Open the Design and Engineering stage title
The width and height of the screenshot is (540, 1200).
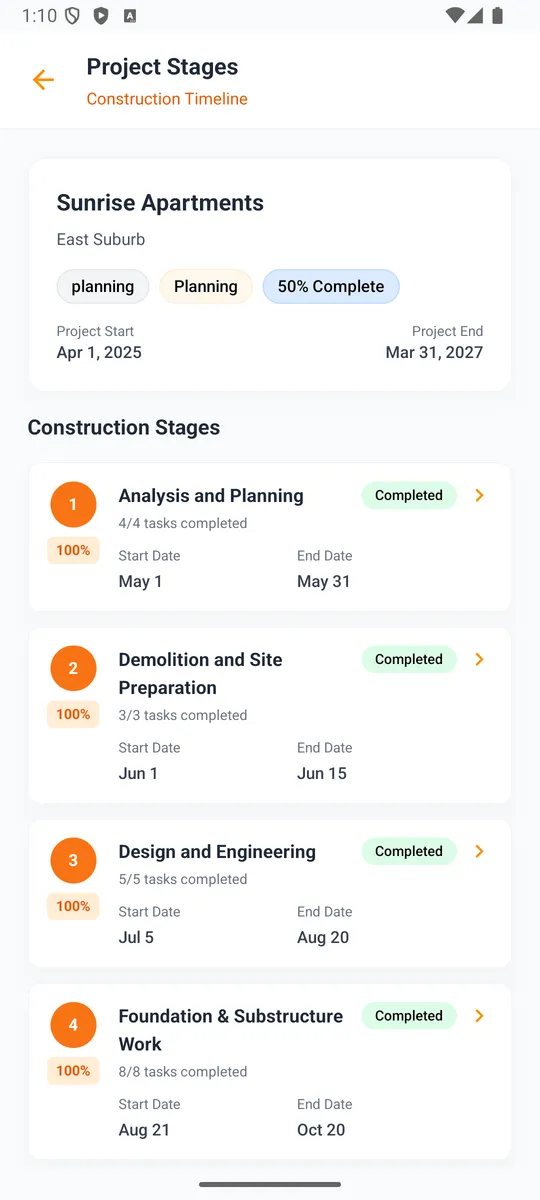[217, 852]
